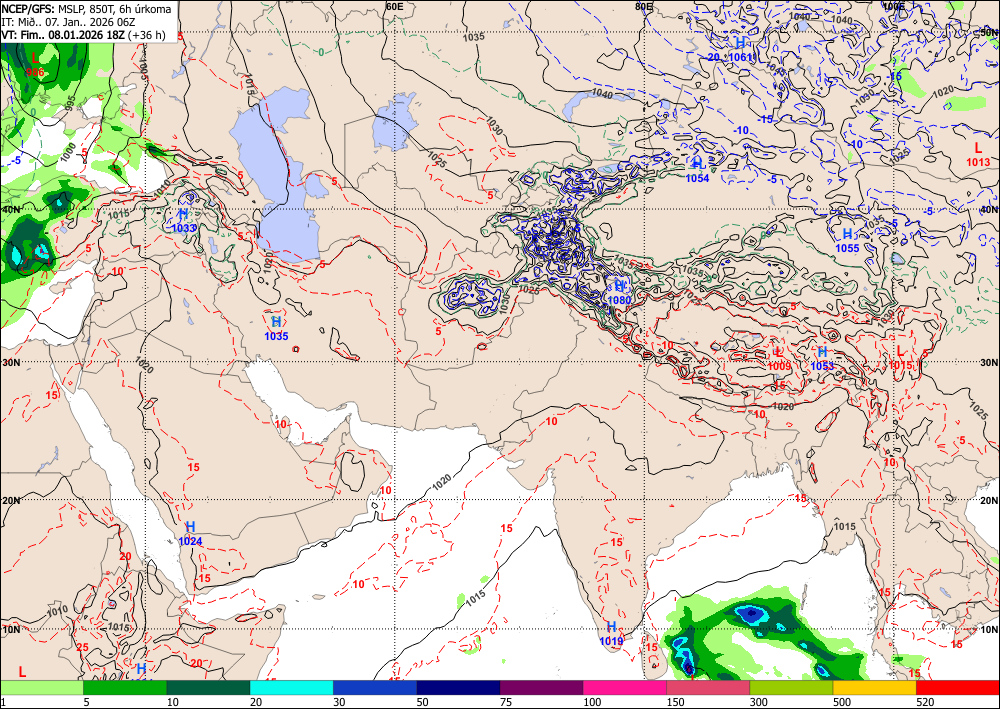Pick the dark green 10–20 mm legend swatch
Screen dimensions: 1000x709
208,687
